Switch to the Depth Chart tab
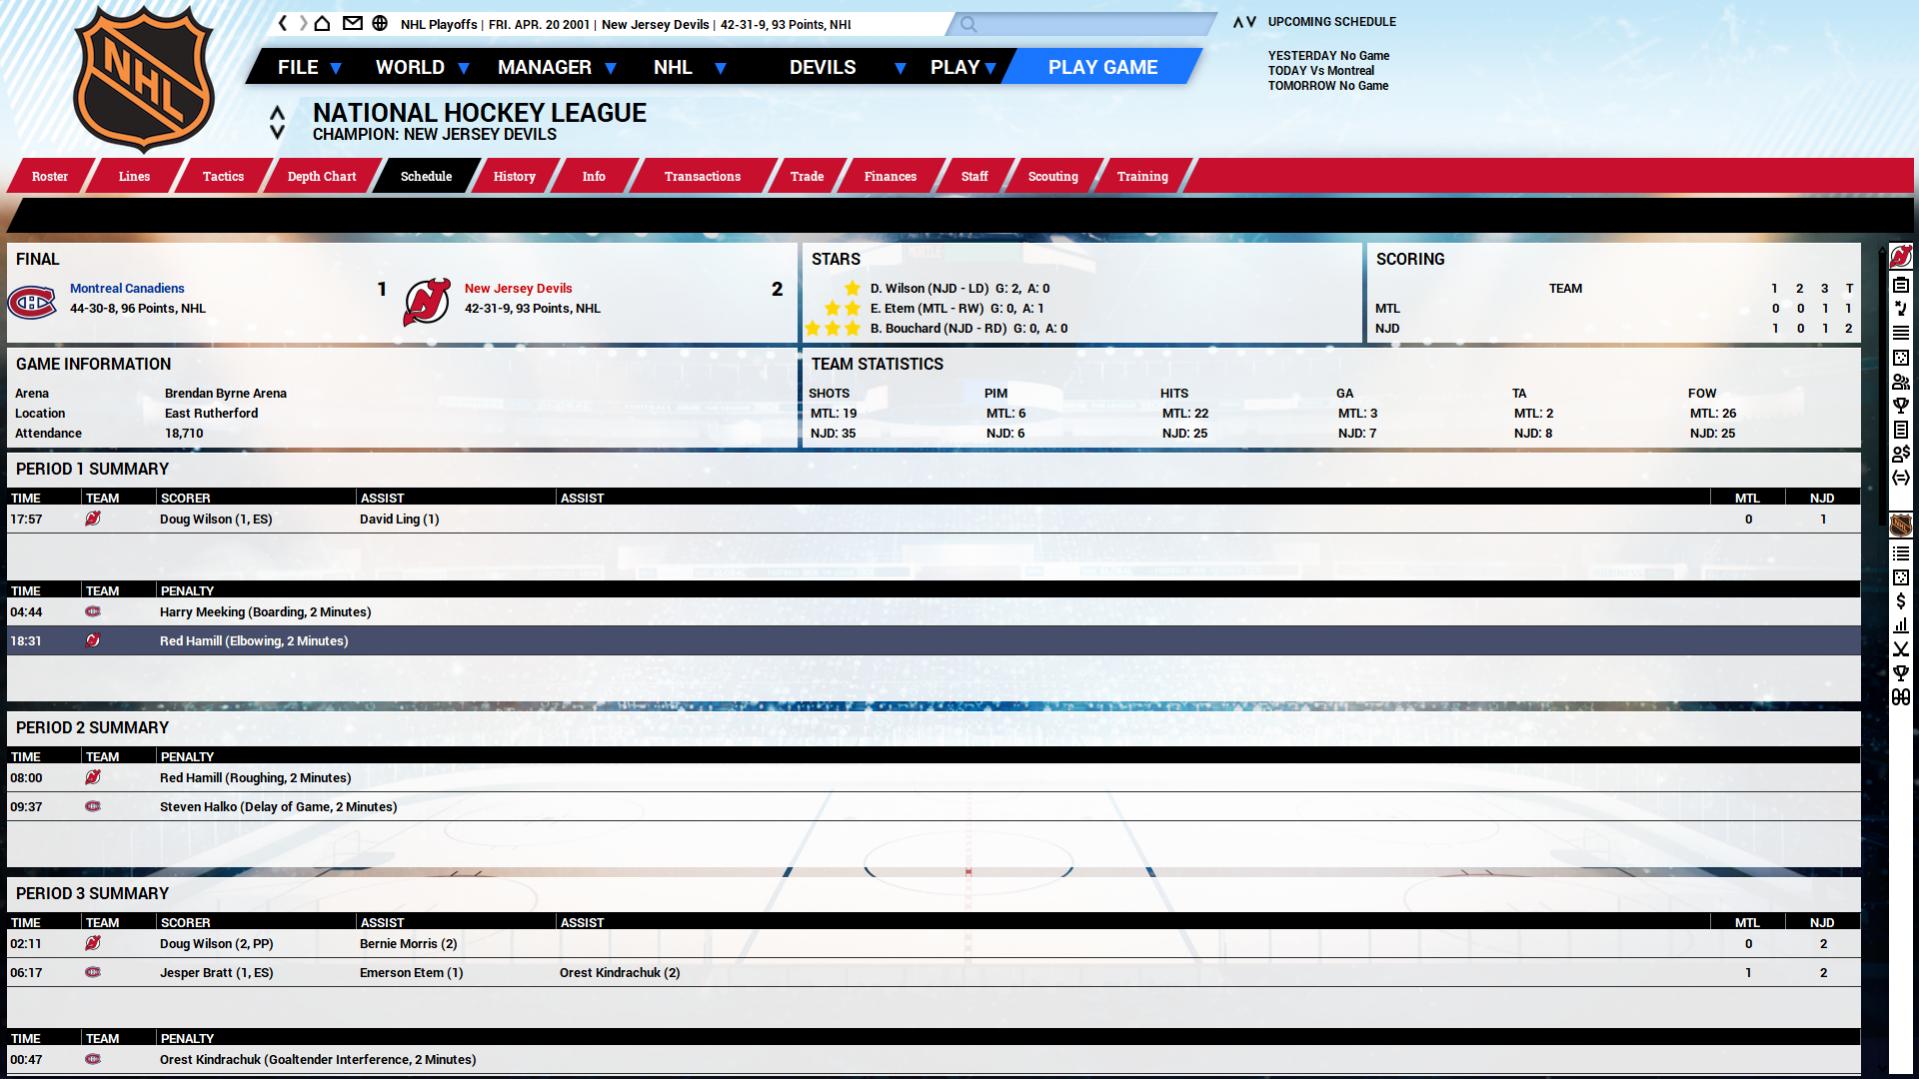The height and width of the screenshot is (1079, 1919). (x=322, y=176)
